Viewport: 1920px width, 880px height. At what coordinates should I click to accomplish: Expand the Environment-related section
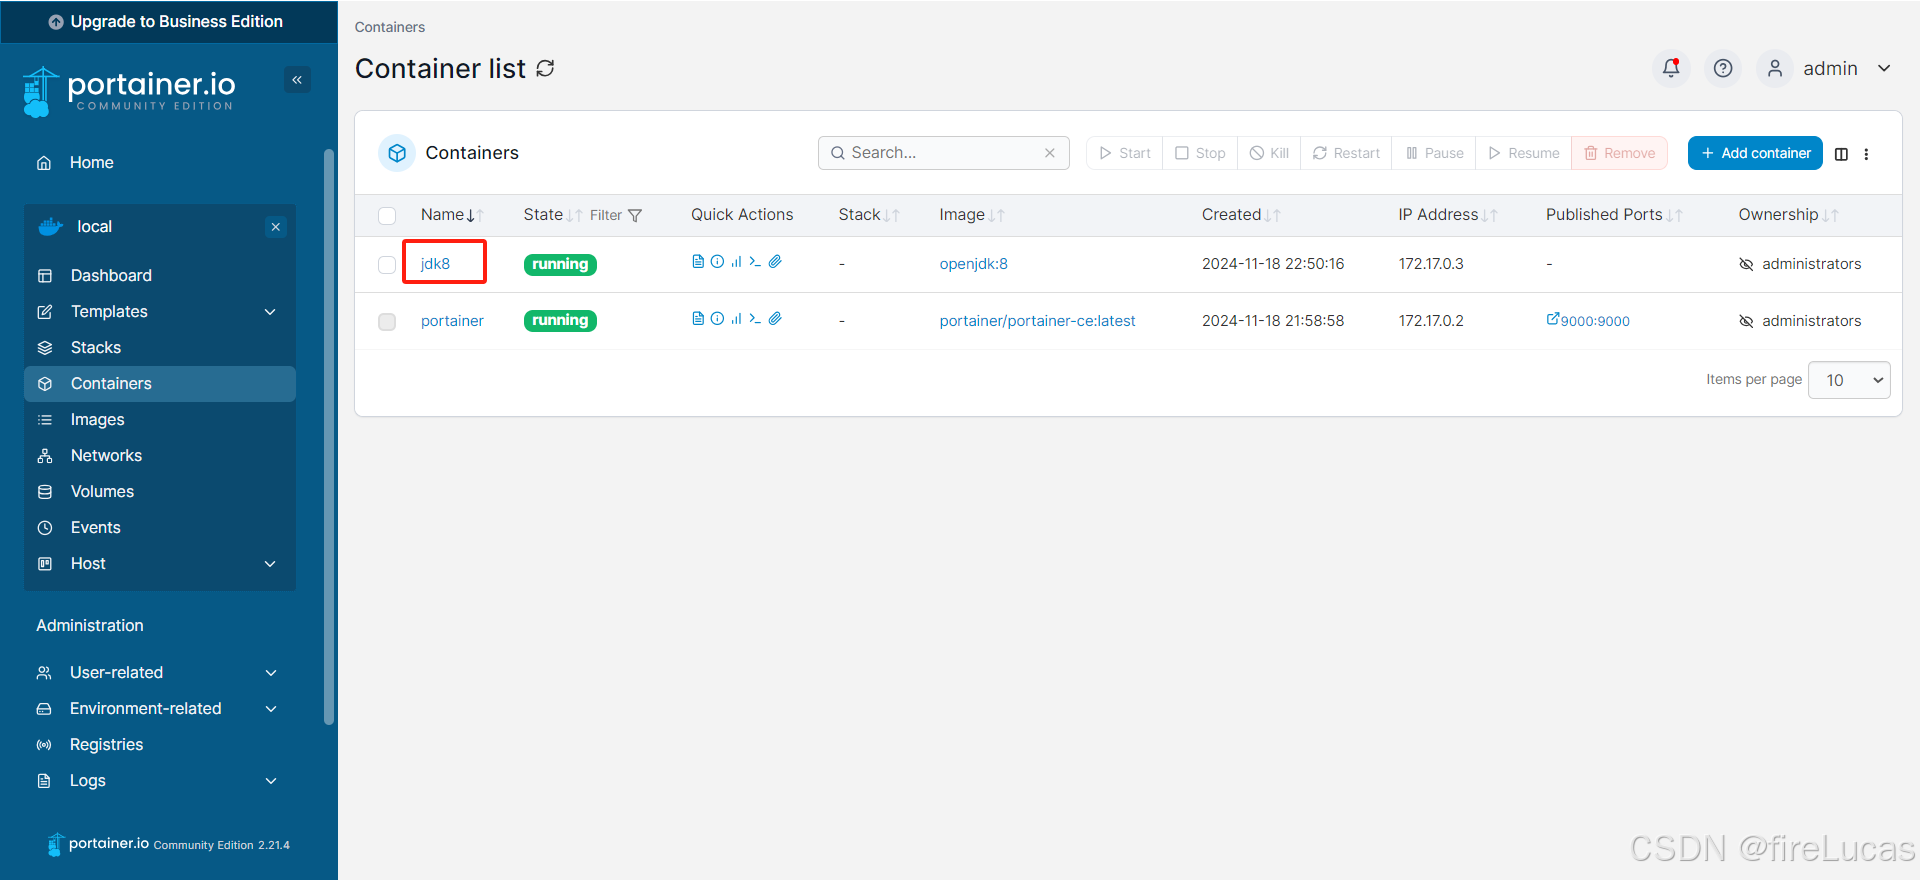(x=160, y=709)
